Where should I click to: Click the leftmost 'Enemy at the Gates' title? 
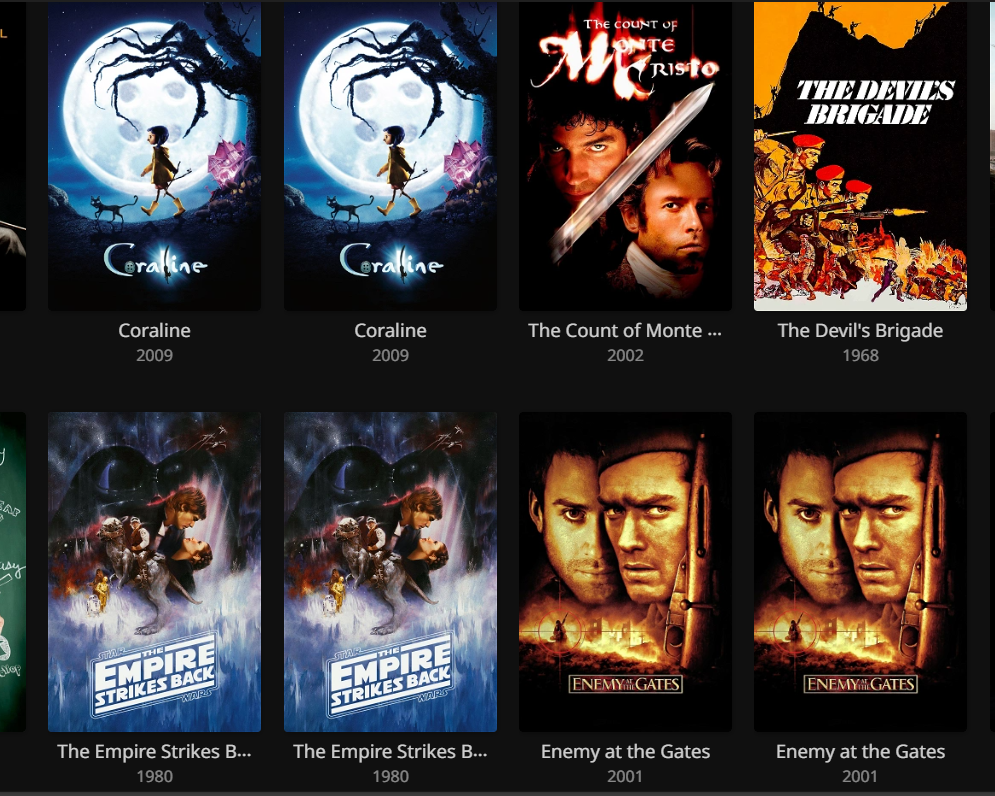625,752
